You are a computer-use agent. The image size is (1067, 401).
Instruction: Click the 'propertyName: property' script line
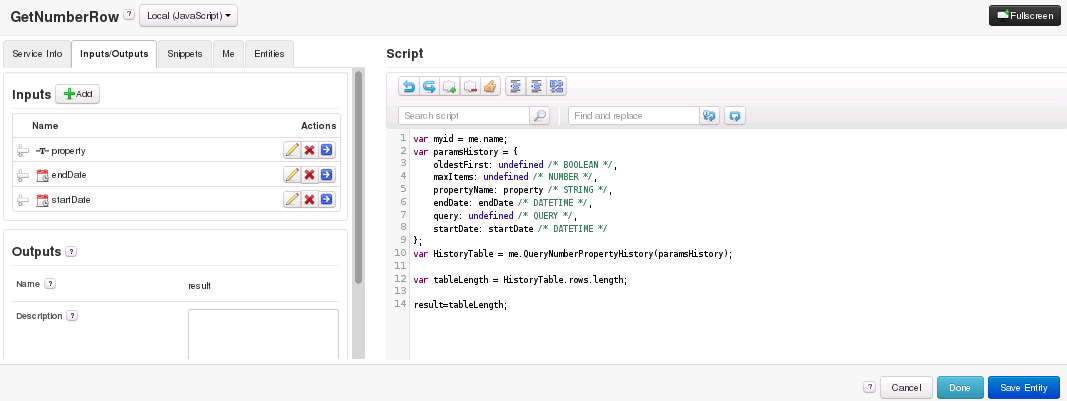[523, 189]
